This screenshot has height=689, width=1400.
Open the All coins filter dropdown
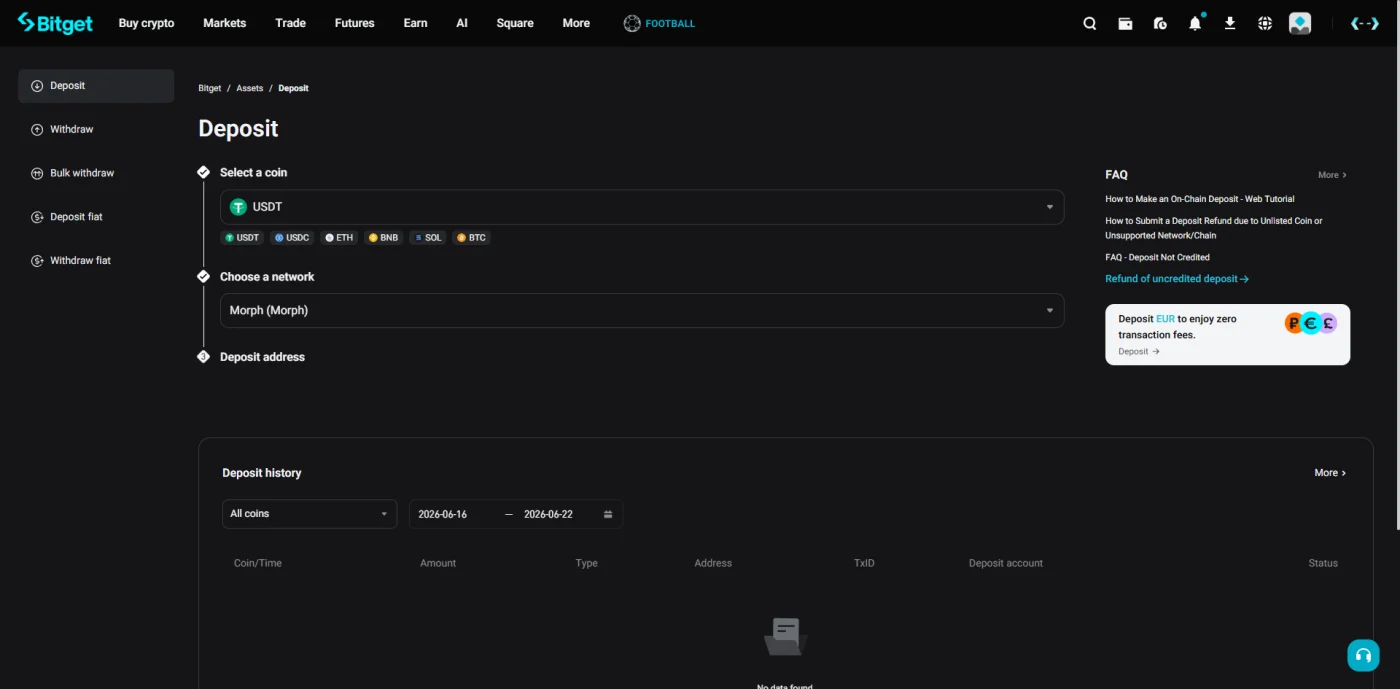point(309,514)
